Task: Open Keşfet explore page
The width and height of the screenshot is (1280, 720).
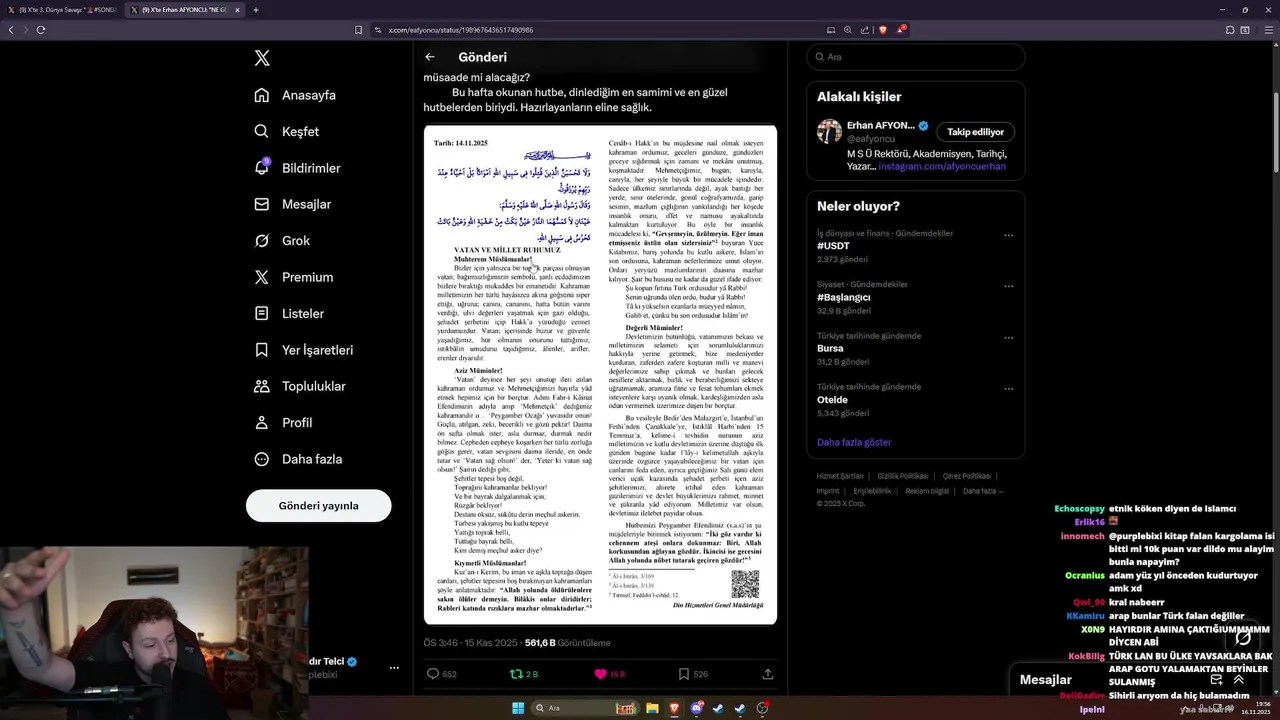Action: click(x=287, y=131)
